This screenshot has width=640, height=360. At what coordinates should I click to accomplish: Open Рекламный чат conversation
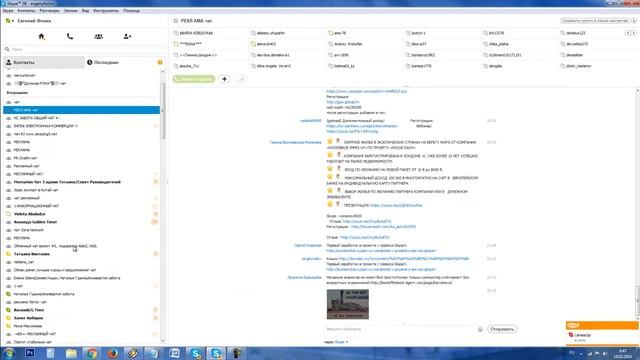pyautogui.click(x=82, y=166)
